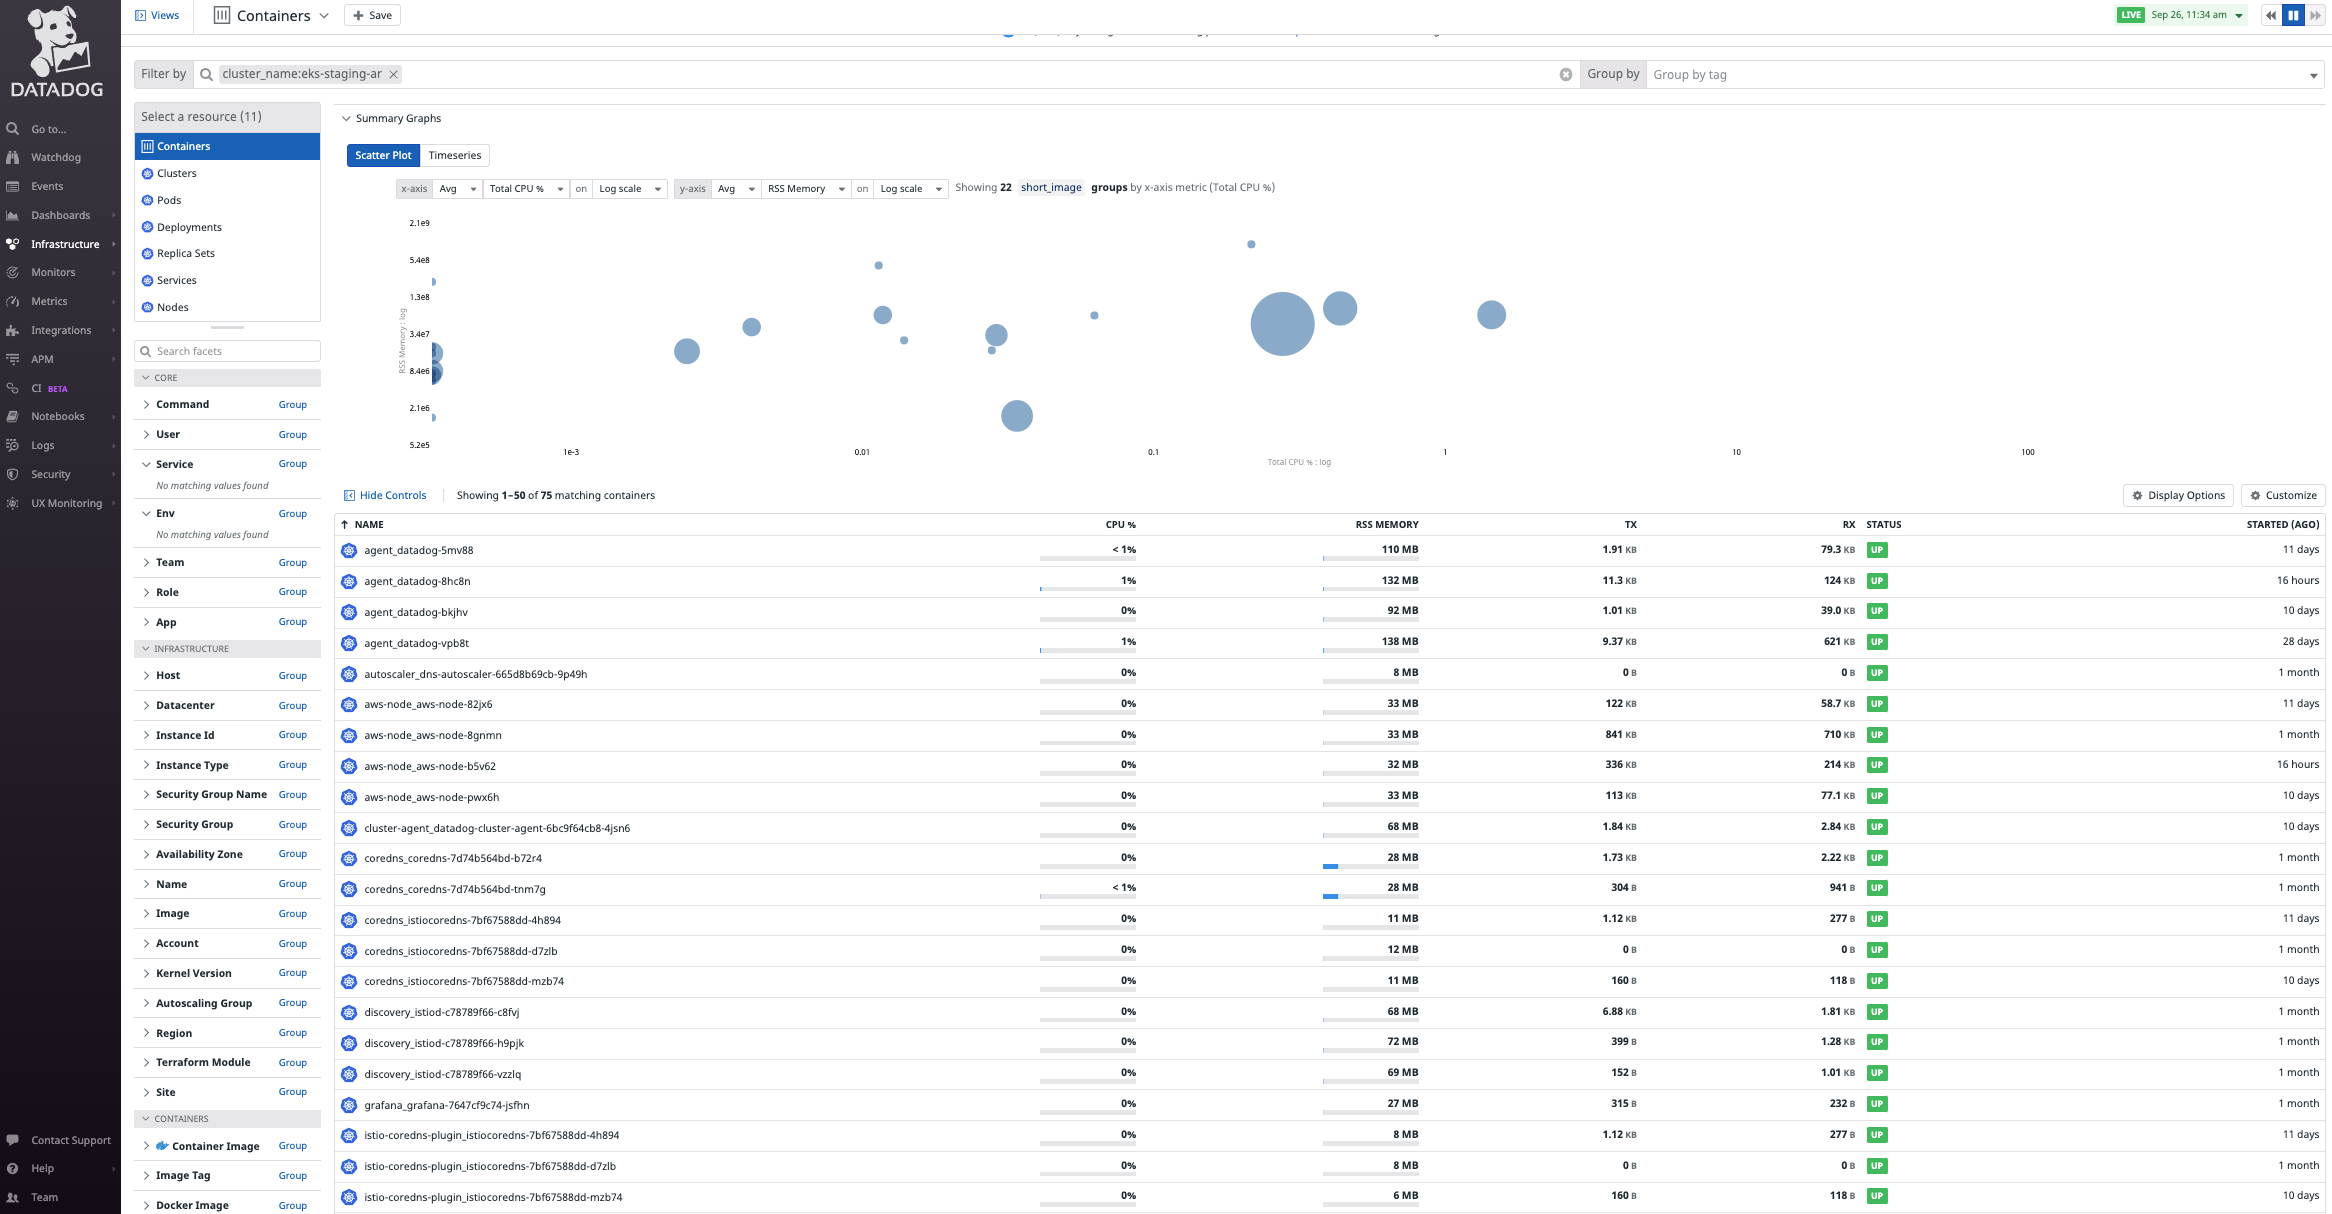Select Nodes resource
Image resolution: width=2332 pixels, height=1214 pixels.
point(227,307)
